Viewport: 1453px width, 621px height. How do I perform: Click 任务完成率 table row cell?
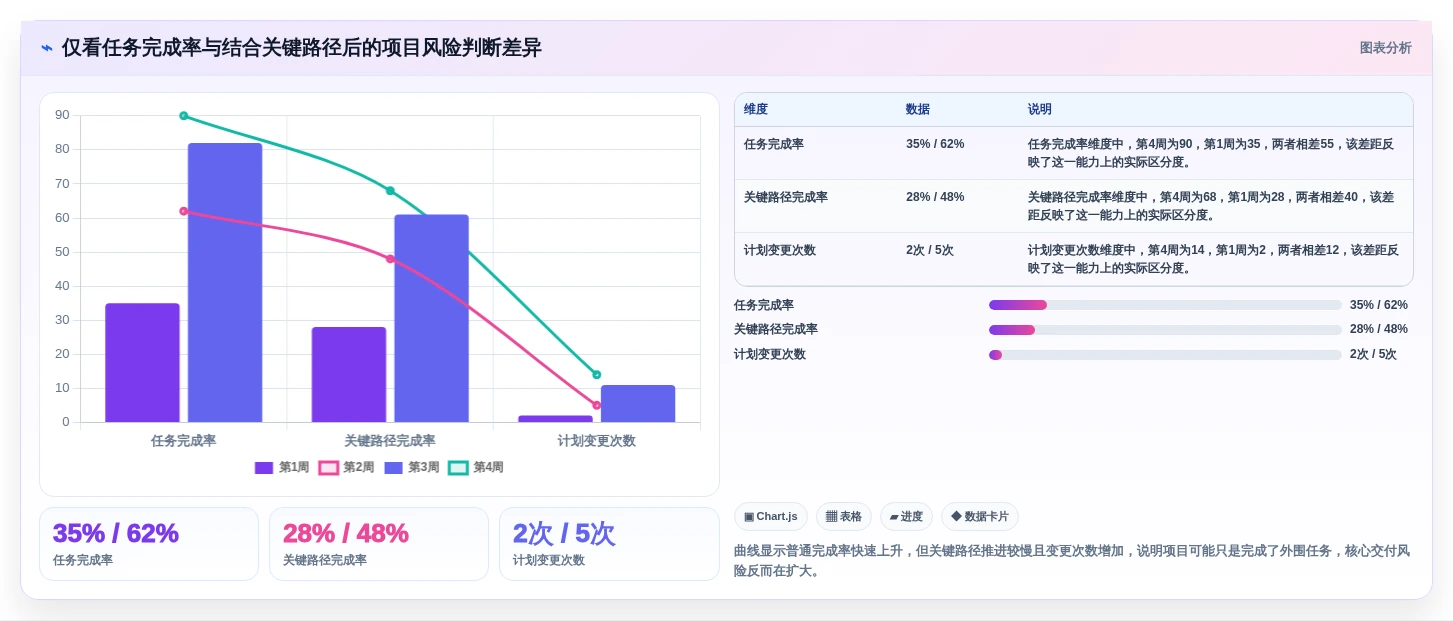pyautogui.click(x=774, y=144)
